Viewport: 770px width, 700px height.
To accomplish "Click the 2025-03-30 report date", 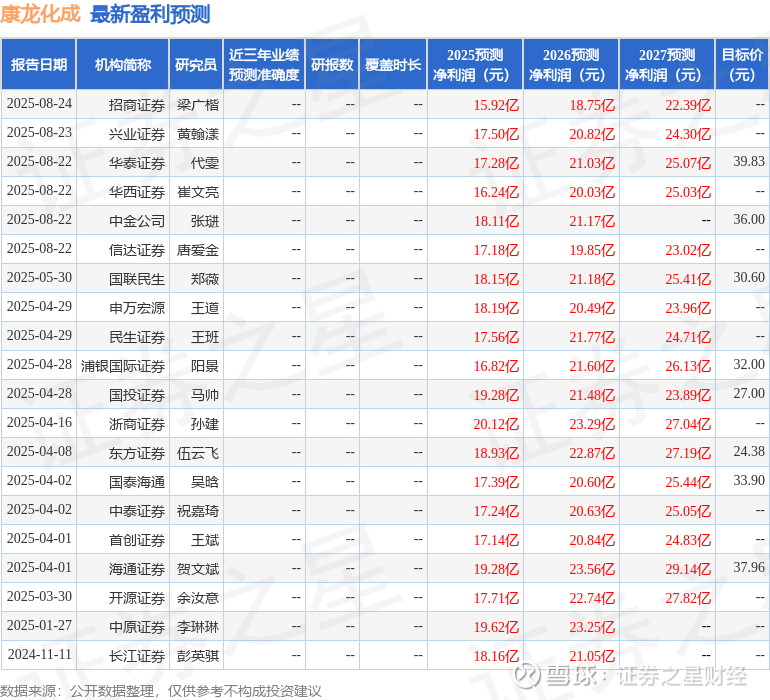I will pyautogui.click(x=39, y=596).
